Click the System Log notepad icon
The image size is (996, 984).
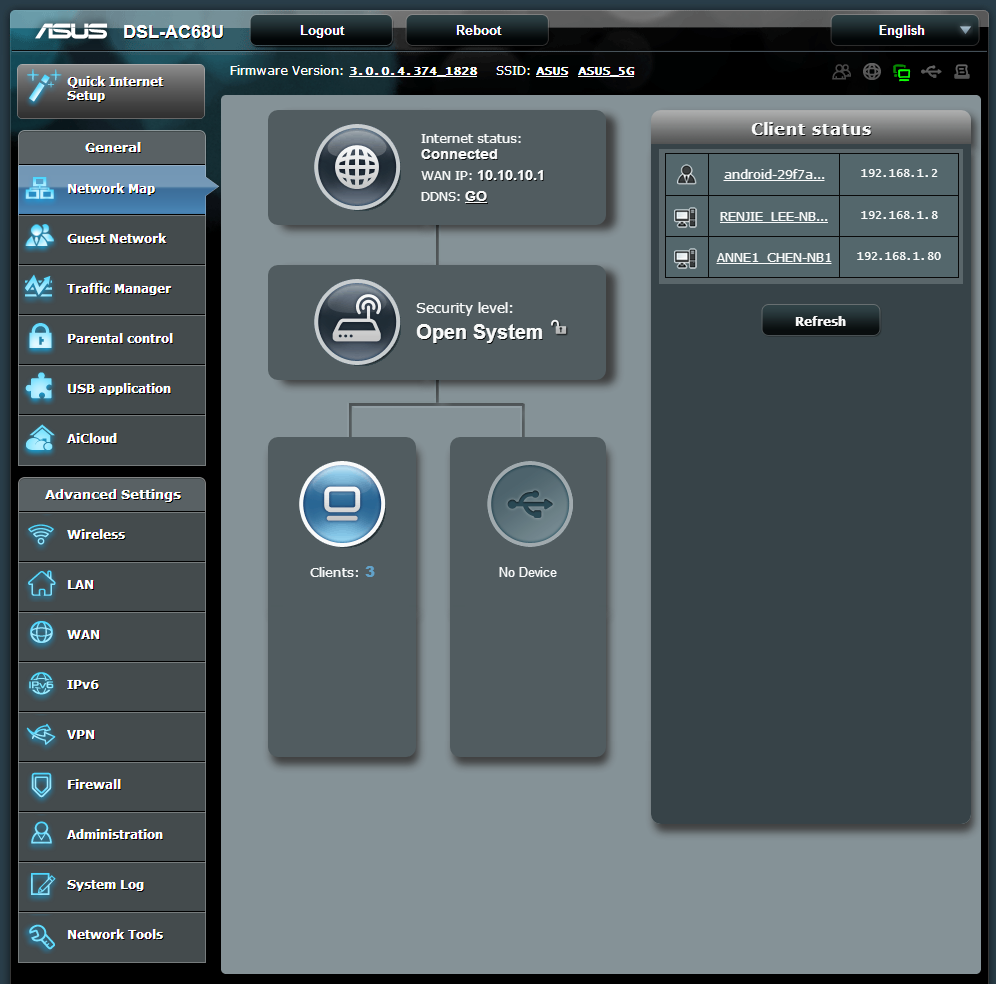(42, 884)
